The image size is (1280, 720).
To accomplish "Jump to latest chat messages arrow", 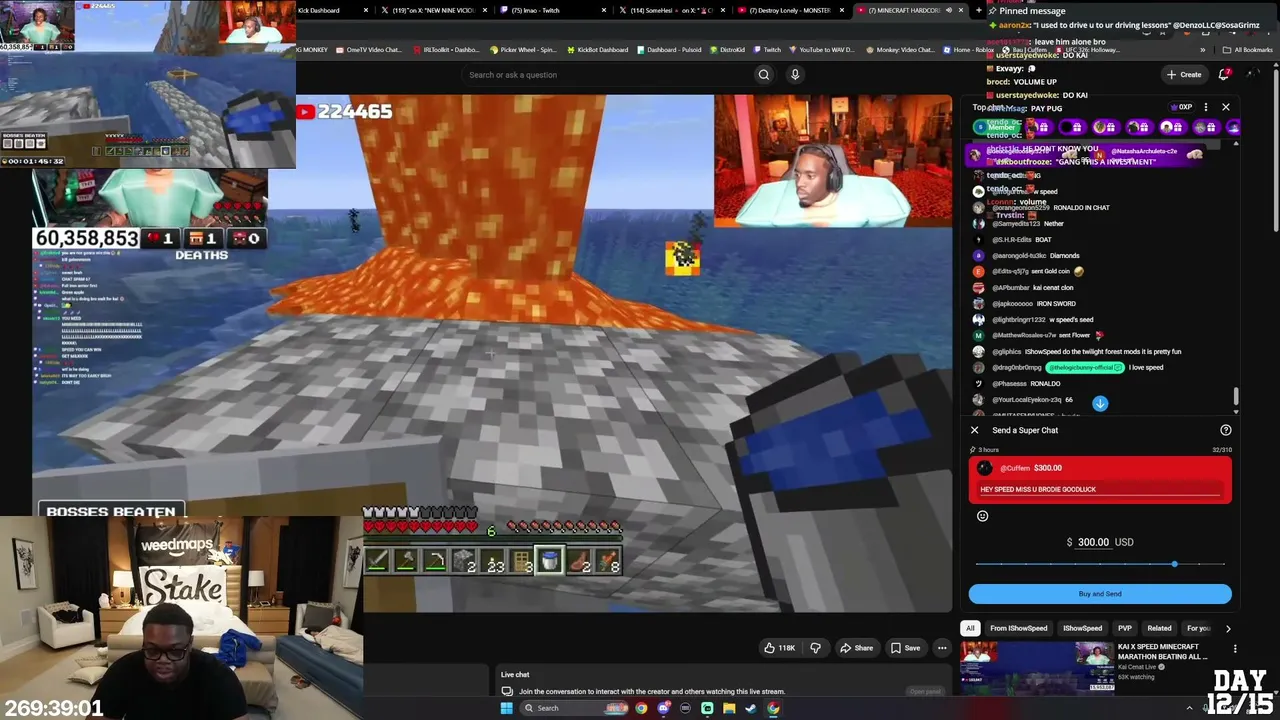I will 1100,403.
